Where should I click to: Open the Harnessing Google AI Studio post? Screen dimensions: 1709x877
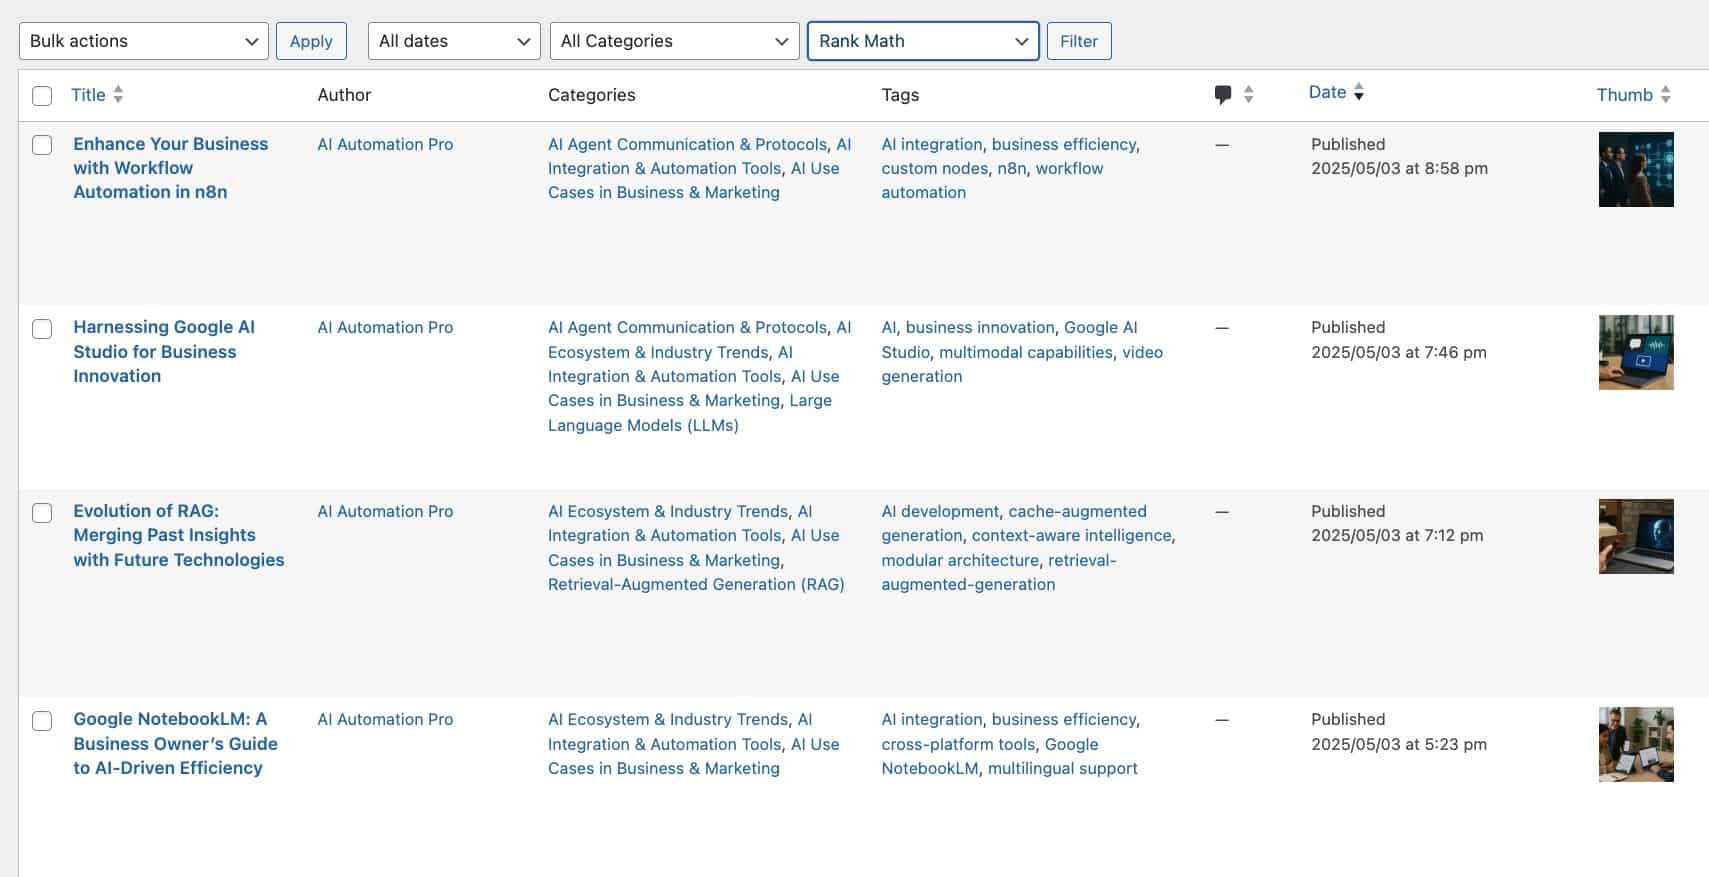(x=164, y=351)
